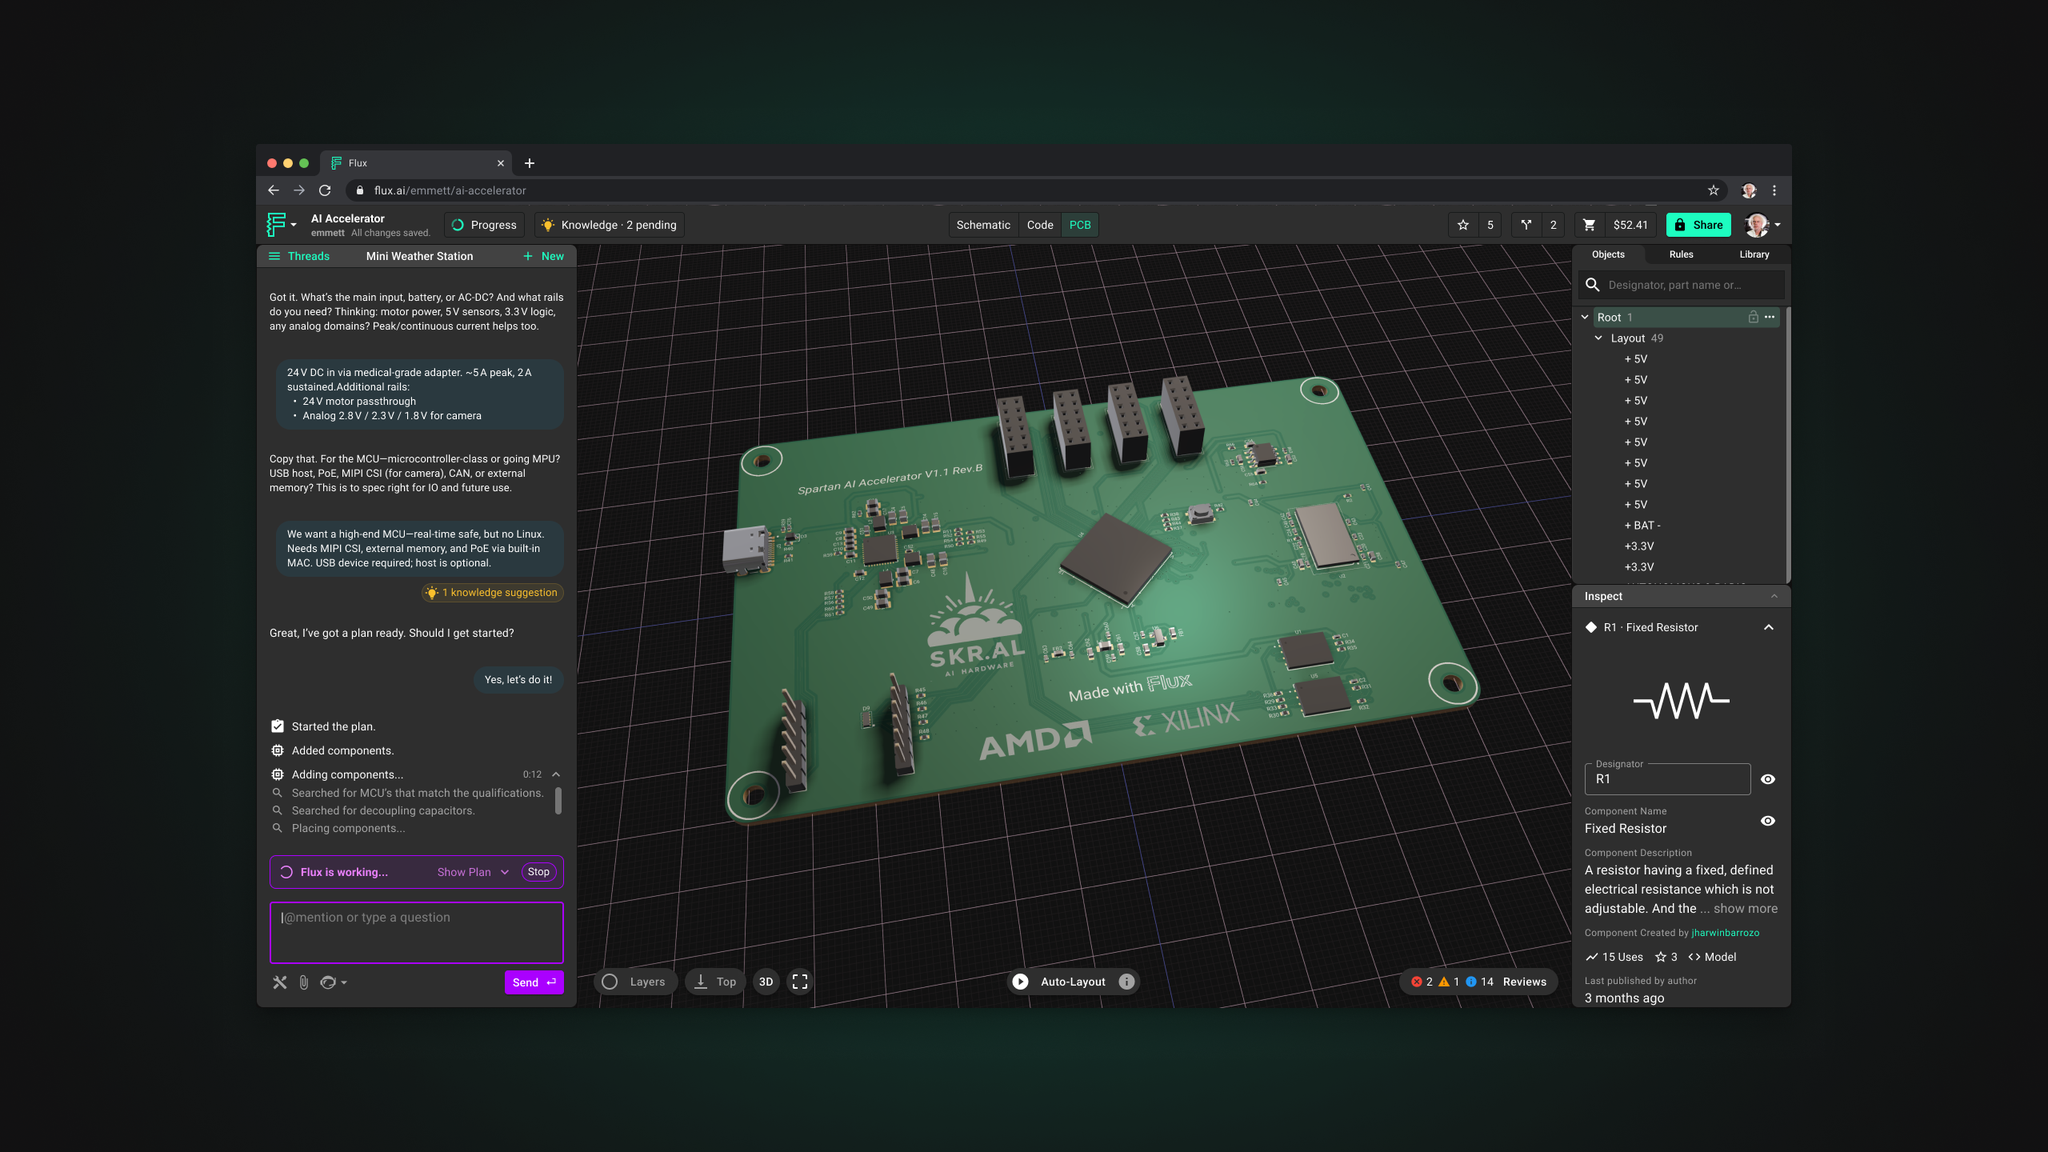Click the Auto-Layout play icon
This screenshot has height=1152, width=2048.
pyautogui.click(x=1020, y=982)
